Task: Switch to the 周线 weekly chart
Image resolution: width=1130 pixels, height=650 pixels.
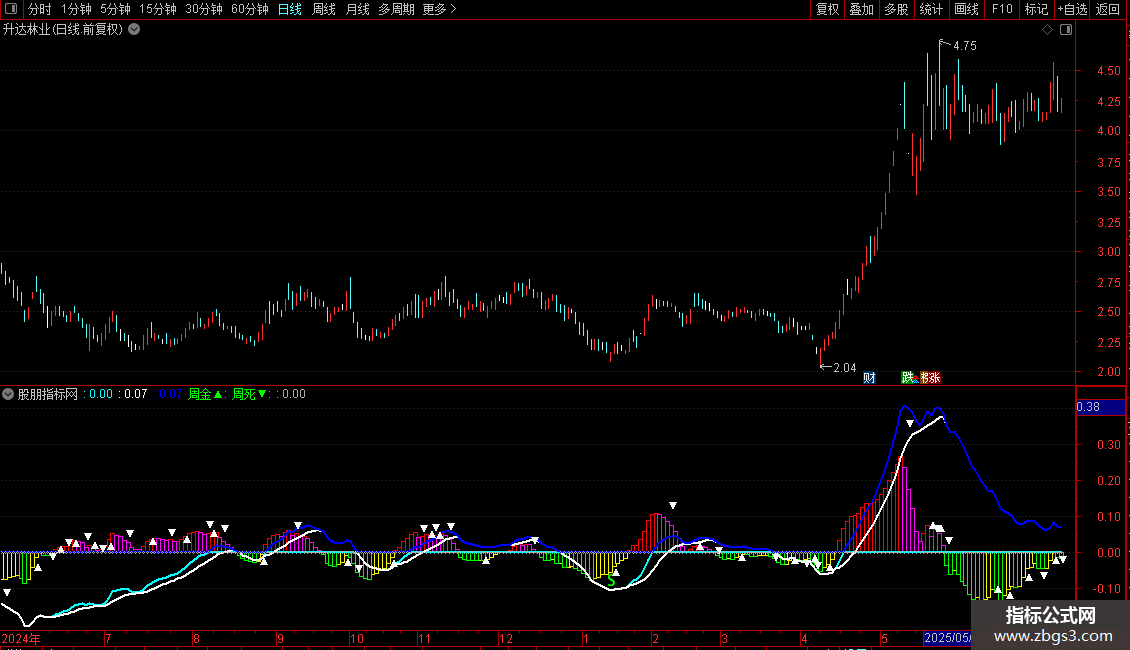Action: point(324,9)
